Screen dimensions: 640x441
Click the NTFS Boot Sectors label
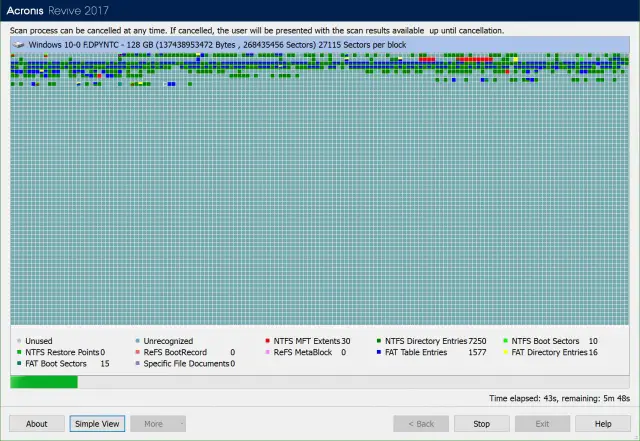click(545, 341)
